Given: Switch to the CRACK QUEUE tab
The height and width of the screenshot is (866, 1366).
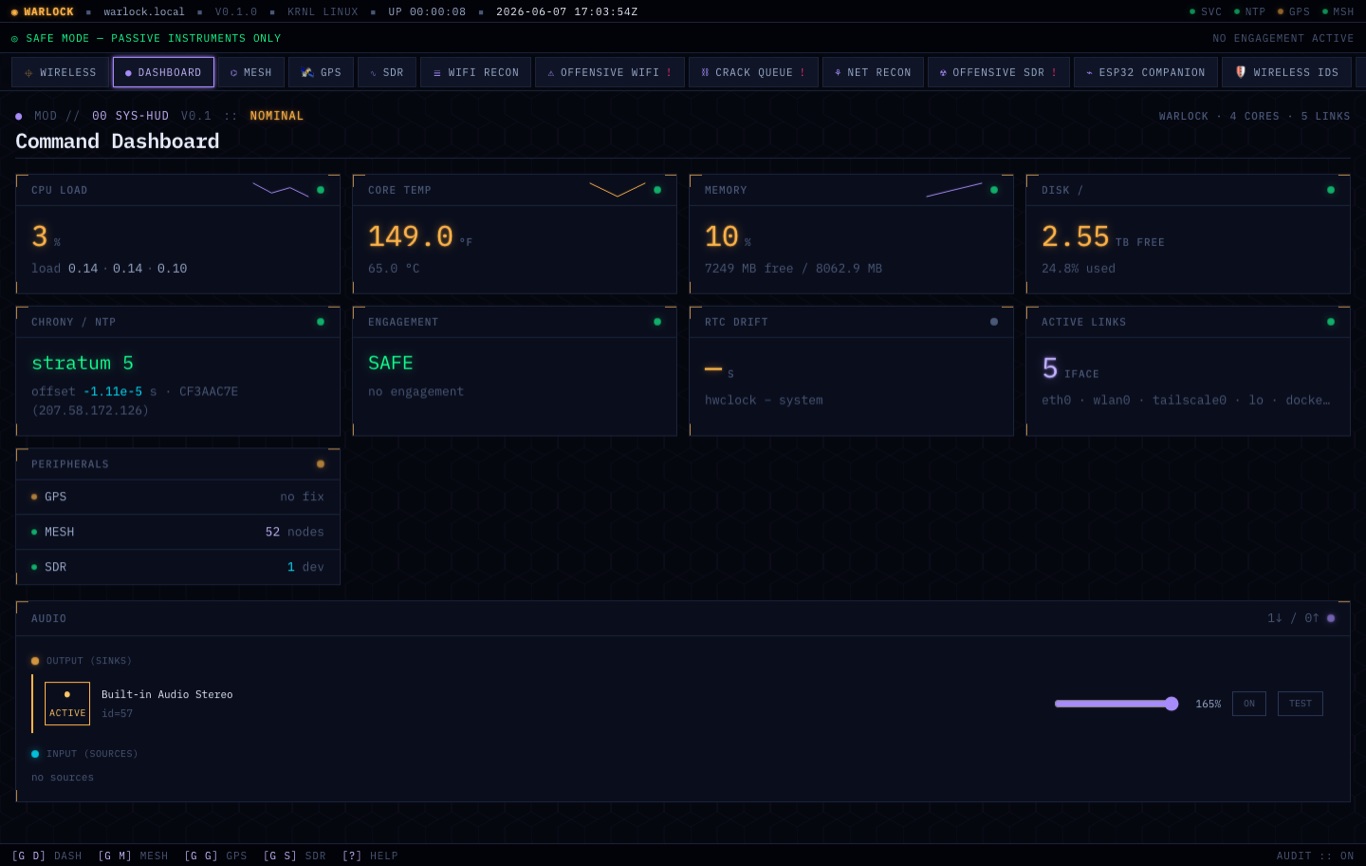Looking at the screenshot, I should [x=753, y=72].
